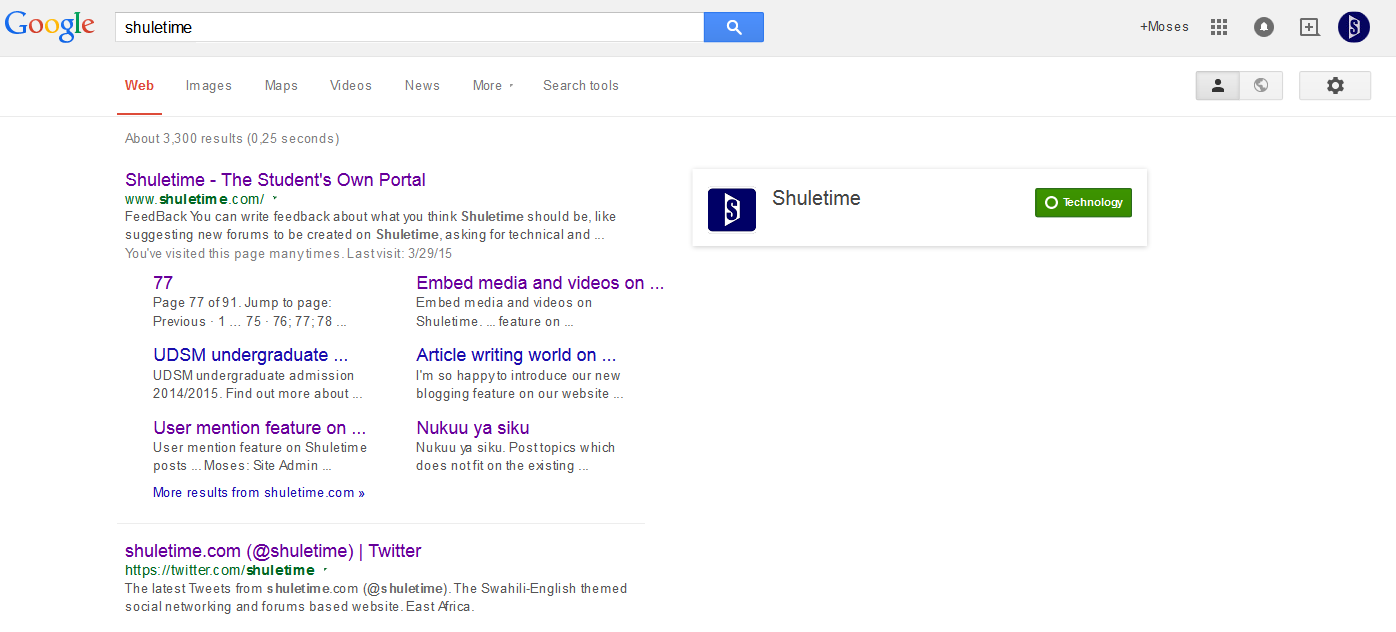This screenshot has height=632, width=1396.
Task: Click the https://twitter.com/shuletime green URL
Action: click(x=220, y=570)
